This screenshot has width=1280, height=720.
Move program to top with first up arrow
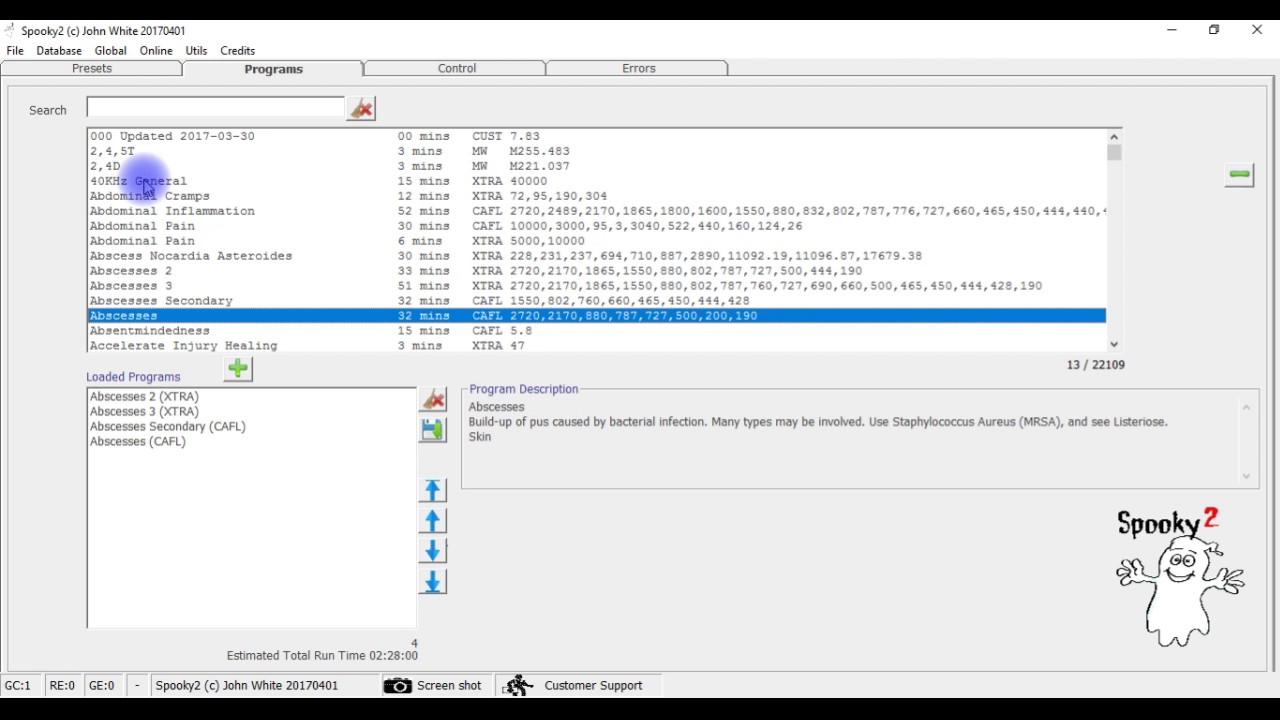[433, 490]
